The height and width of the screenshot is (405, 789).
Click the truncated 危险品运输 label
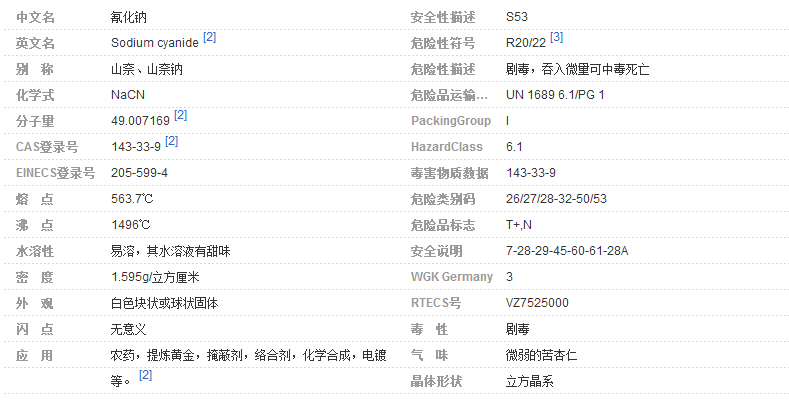tap(449, 95)
